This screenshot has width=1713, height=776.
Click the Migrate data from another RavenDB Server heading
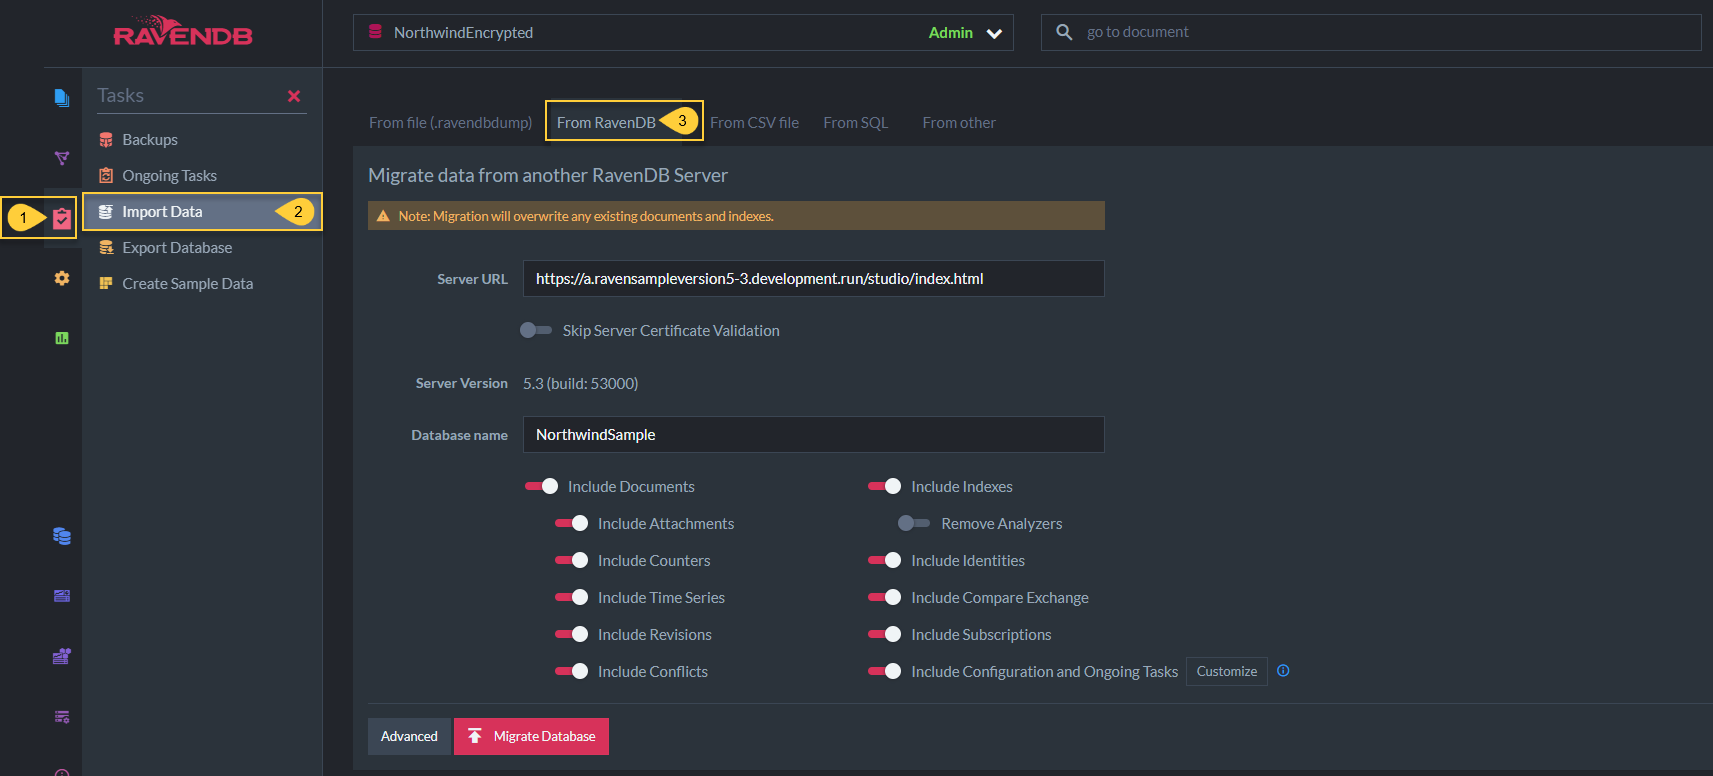click(548, 175)
